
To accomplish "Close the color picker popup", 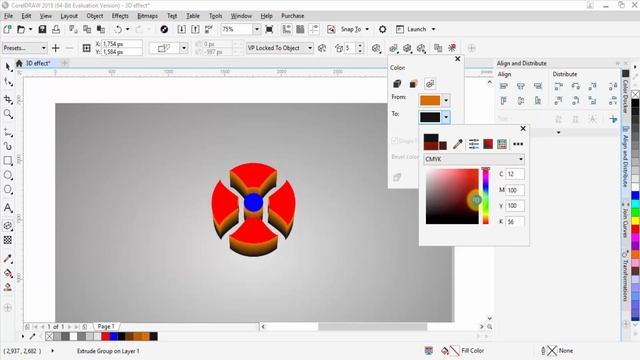I will pyautogui.click(x=523, y=129).
